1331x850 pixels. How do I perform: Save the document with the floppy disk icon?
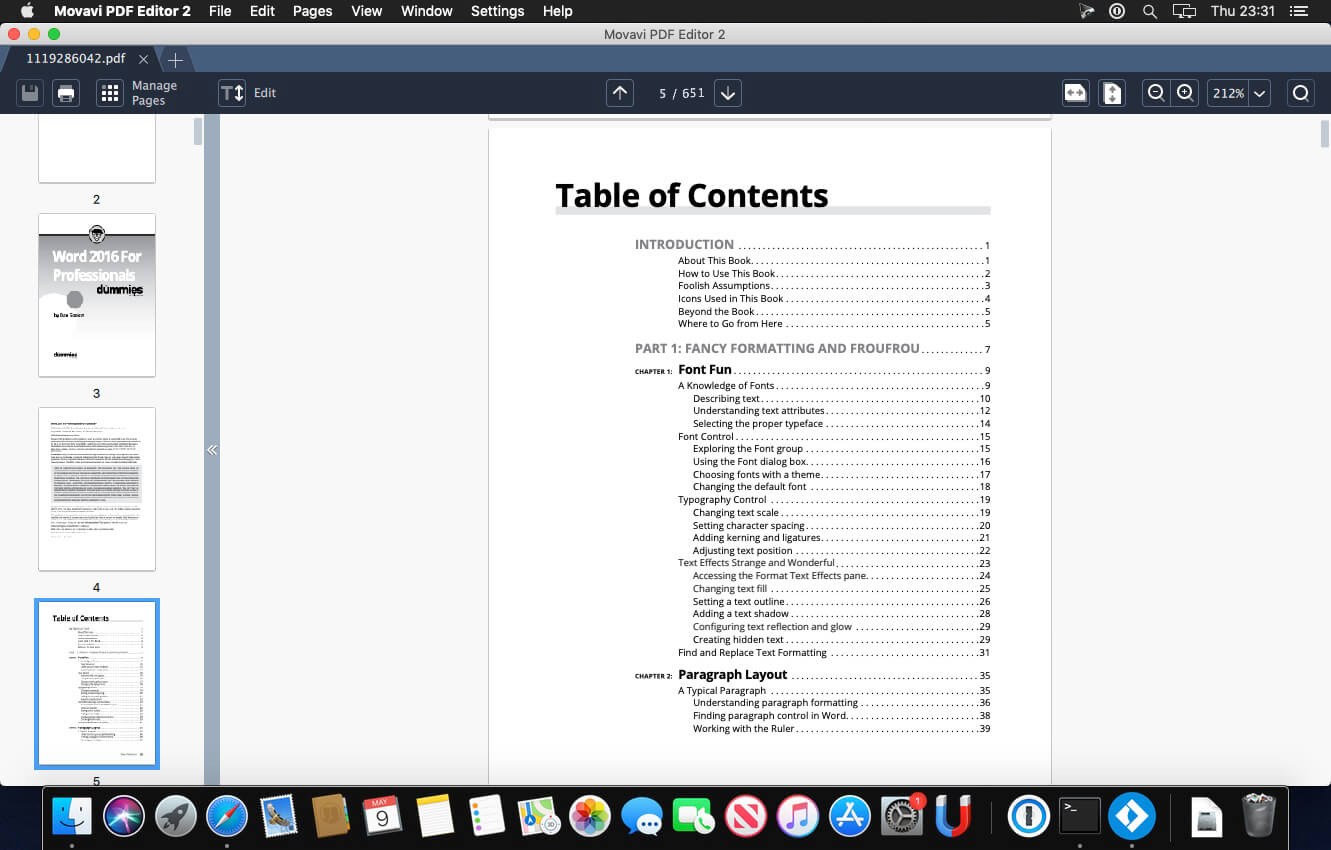(x=30, y=93)
